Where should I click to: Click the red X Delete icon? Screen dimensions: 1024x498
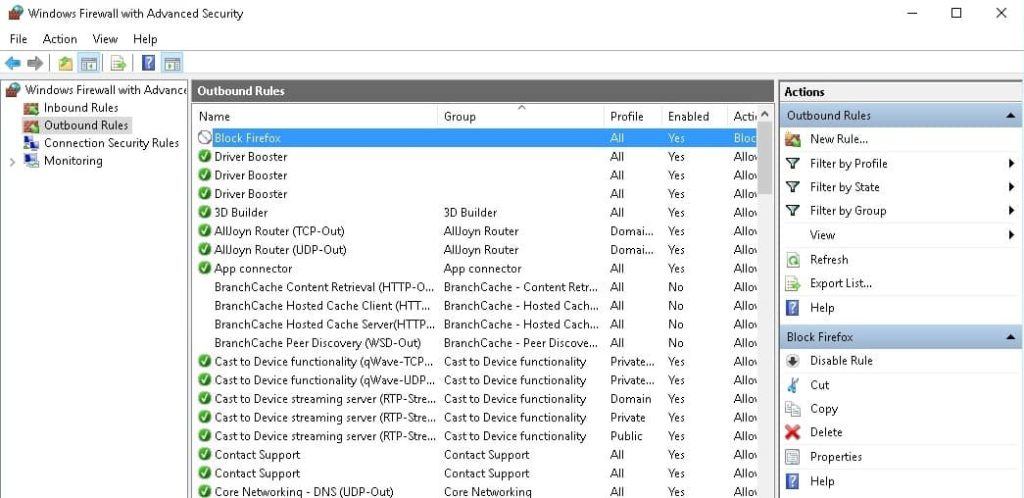(793, 432)
